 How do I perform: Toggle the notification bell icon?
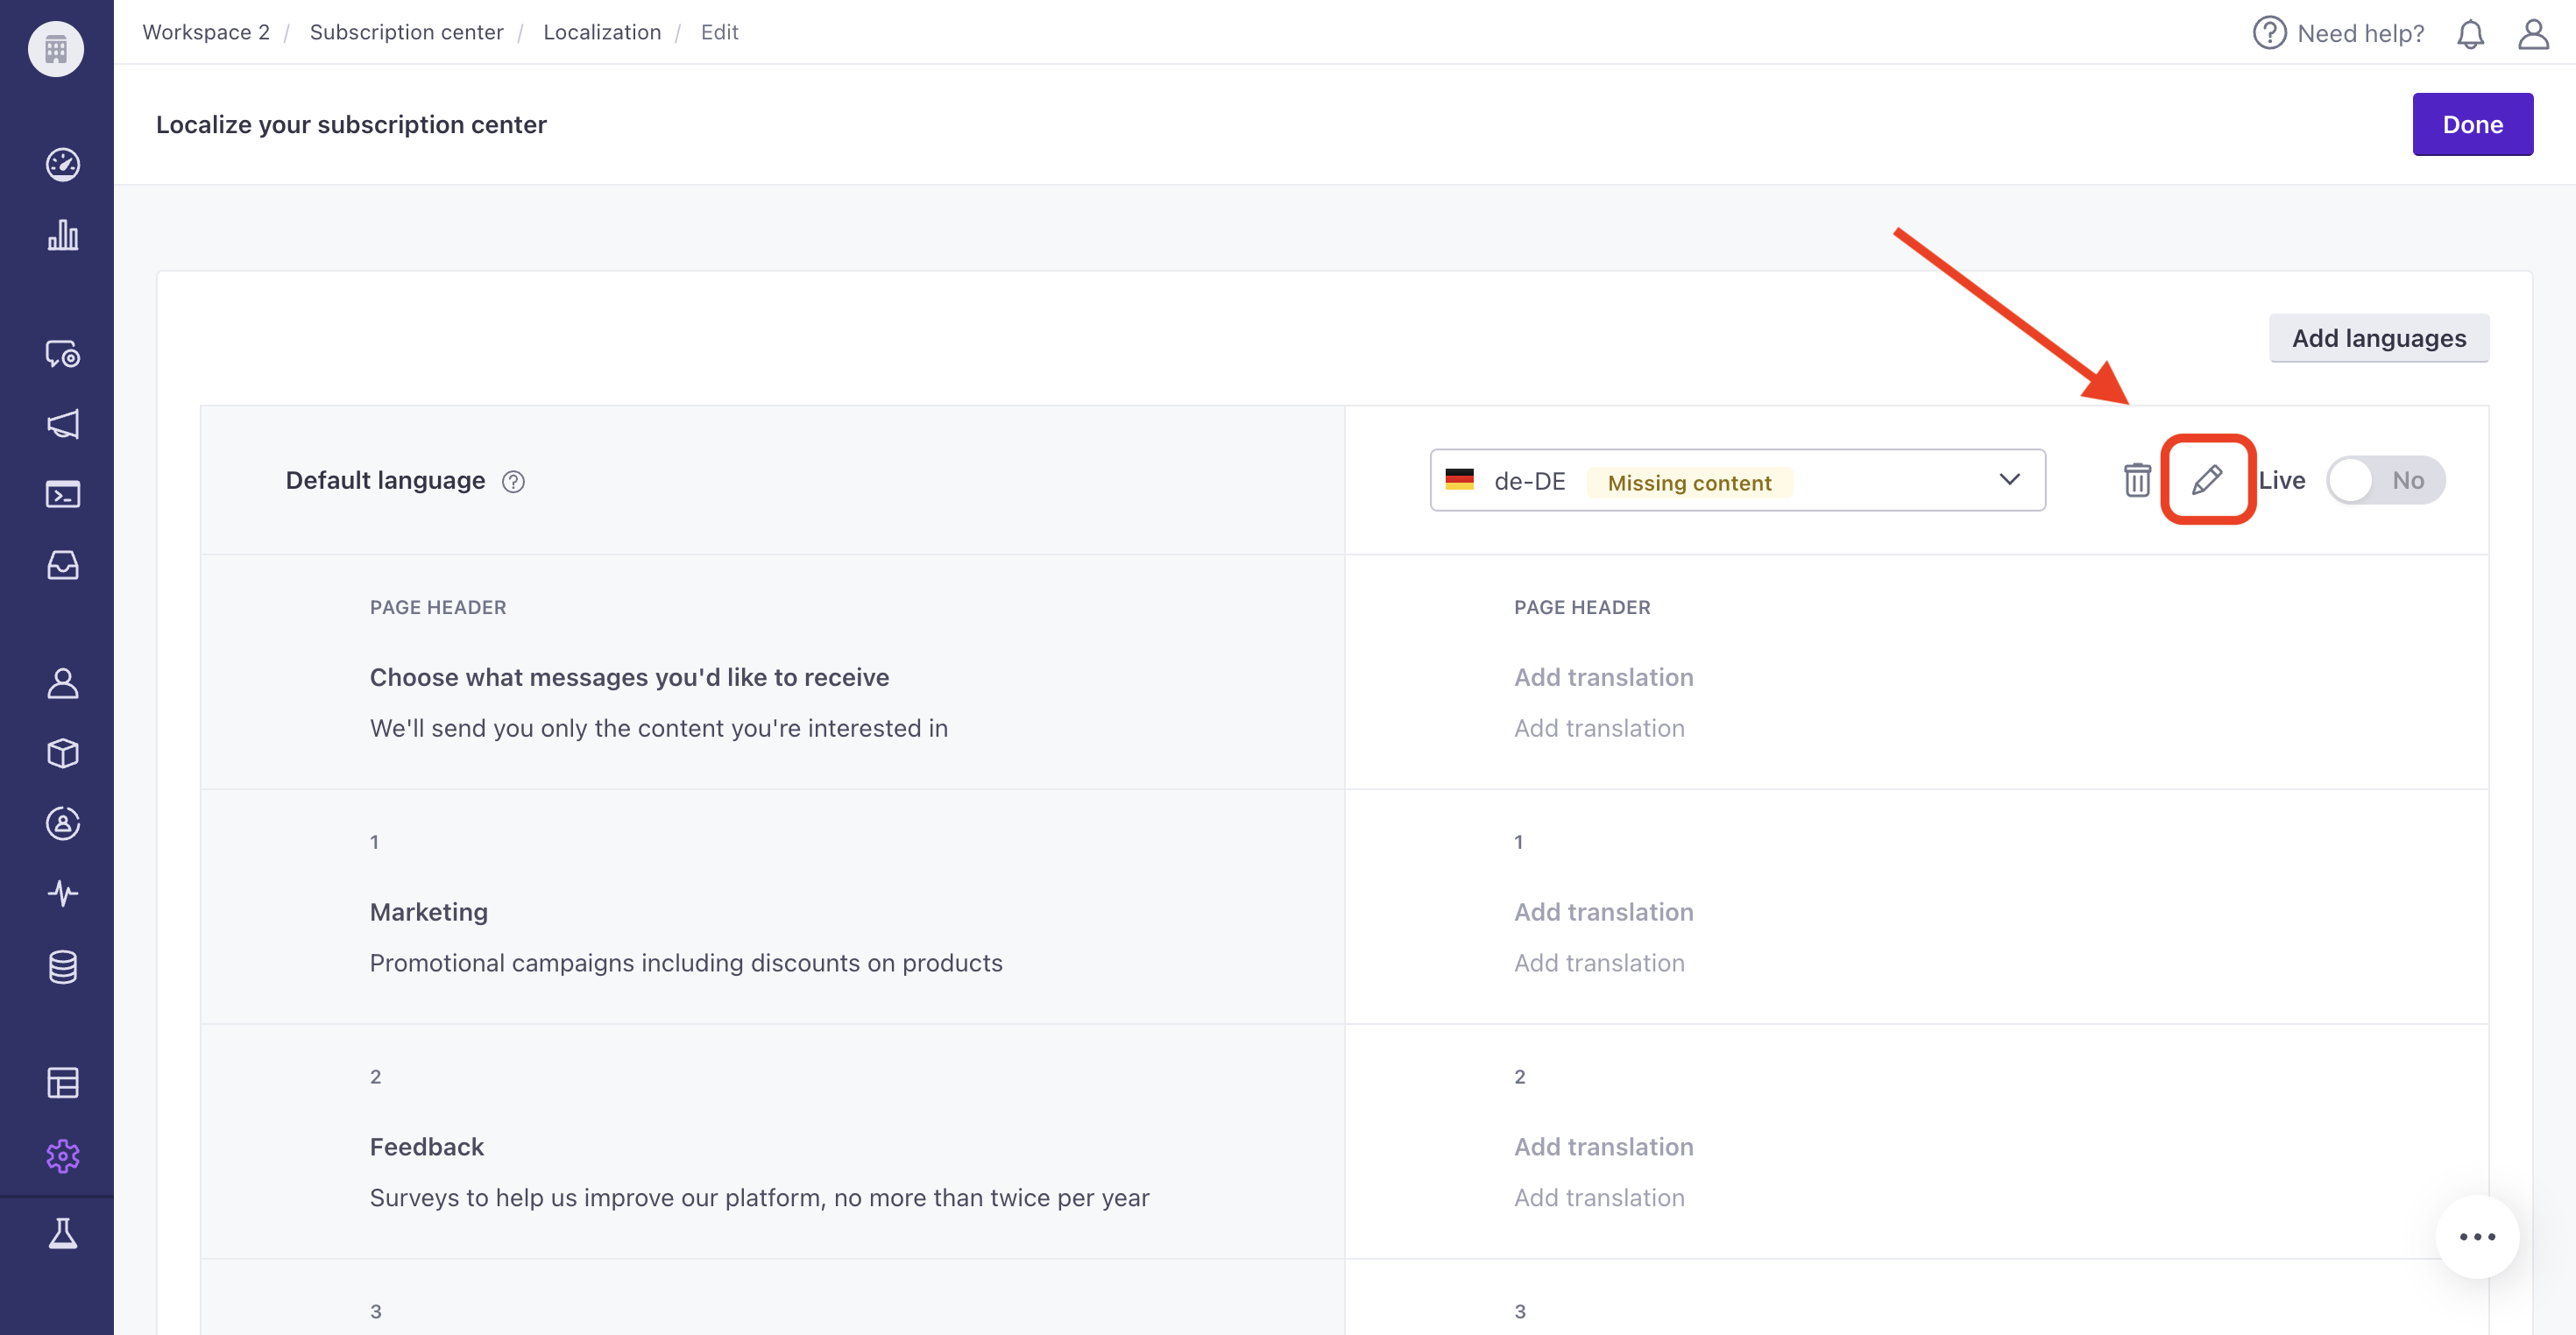2471,31
